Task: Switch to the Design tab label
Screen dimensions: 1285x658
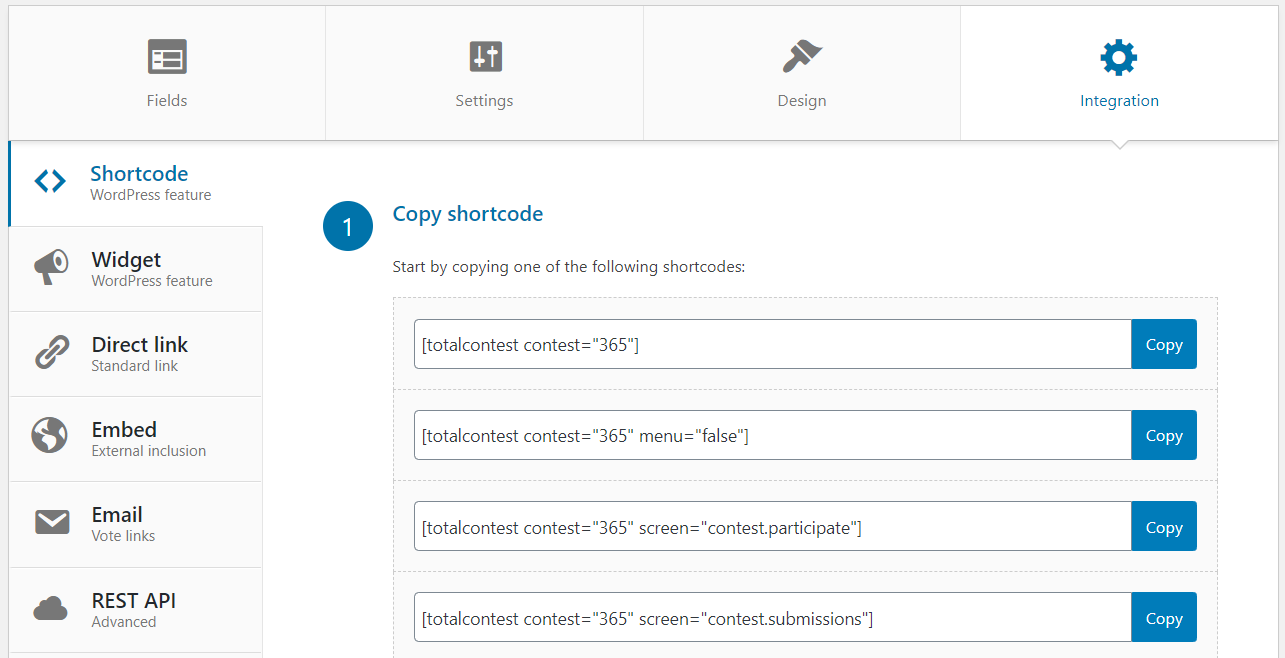Action: tap(802, 101)
